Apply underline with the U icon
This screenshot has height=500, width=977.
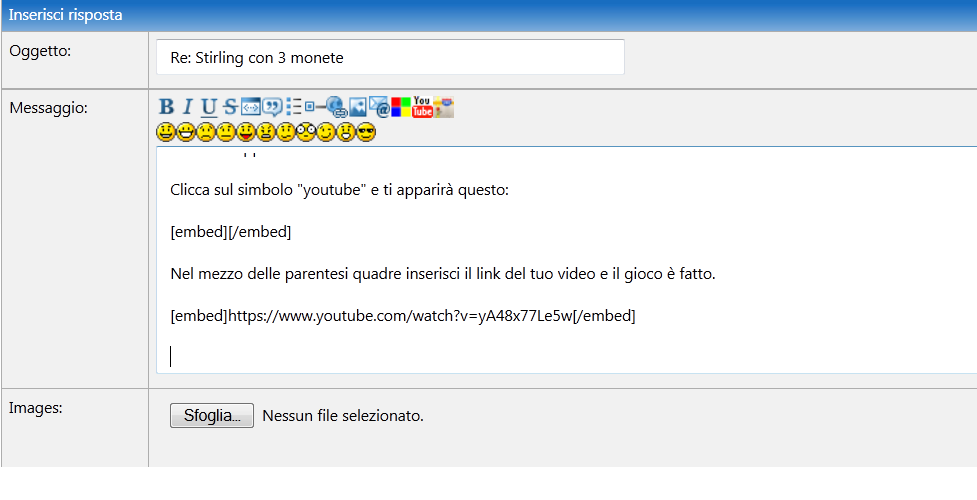click(209, 107)
